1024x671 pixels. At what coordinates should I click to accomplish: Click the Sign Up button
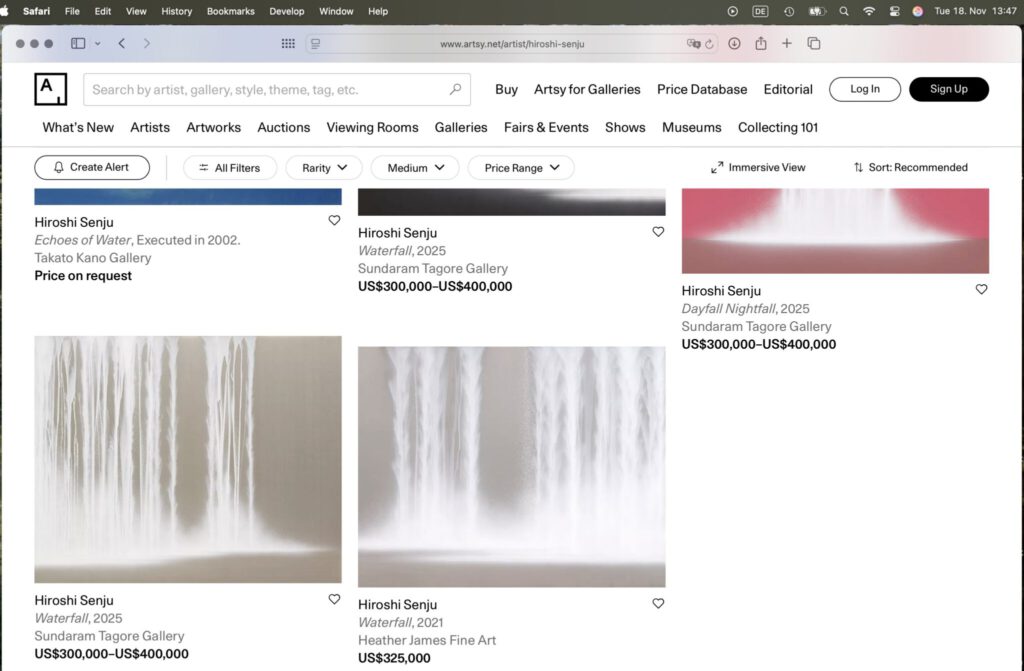click(x=948, y=89)
